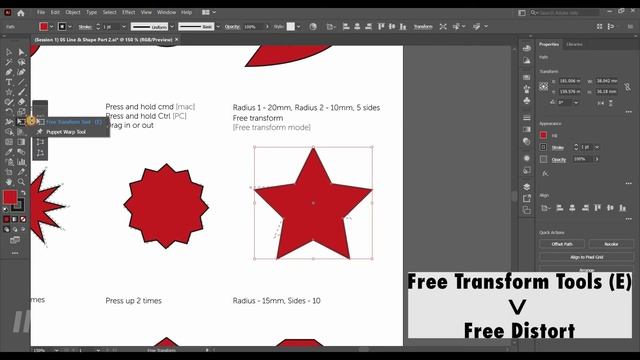Swap fill and stroke colors
Screen dimensions: 640x360
point(23,192)
